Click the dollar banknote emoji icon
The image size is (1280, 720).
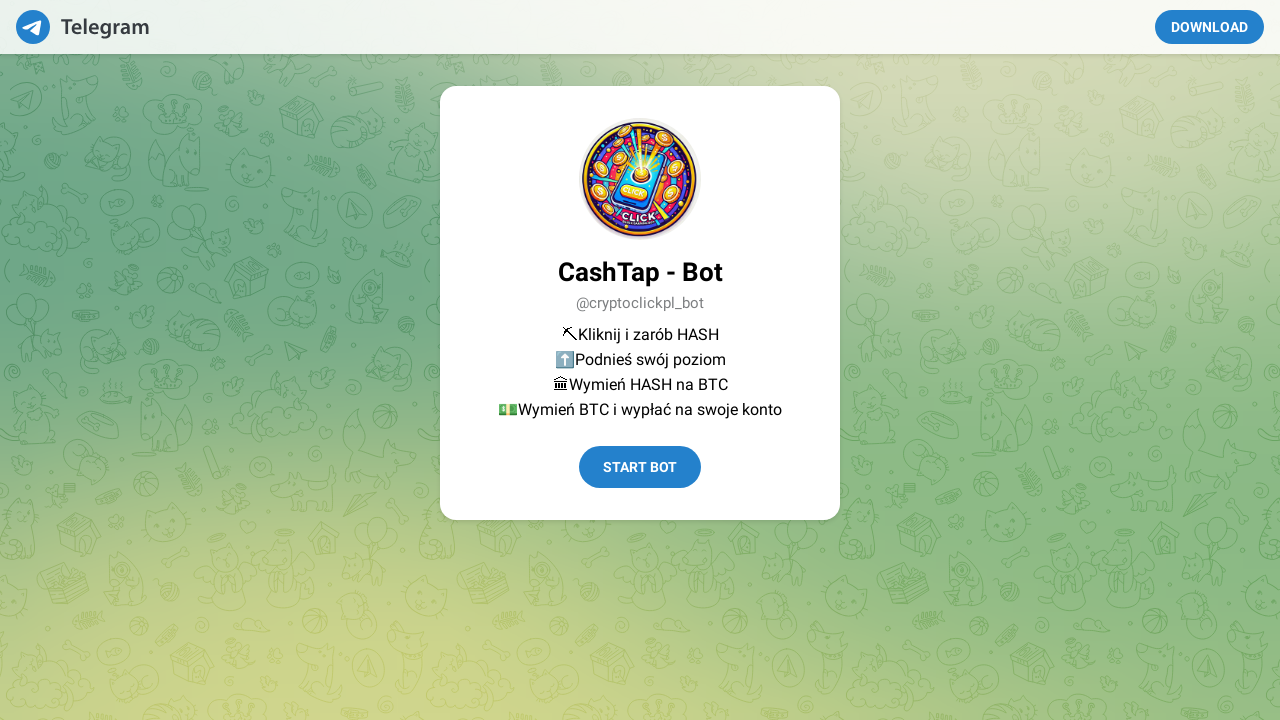point(508,409)
